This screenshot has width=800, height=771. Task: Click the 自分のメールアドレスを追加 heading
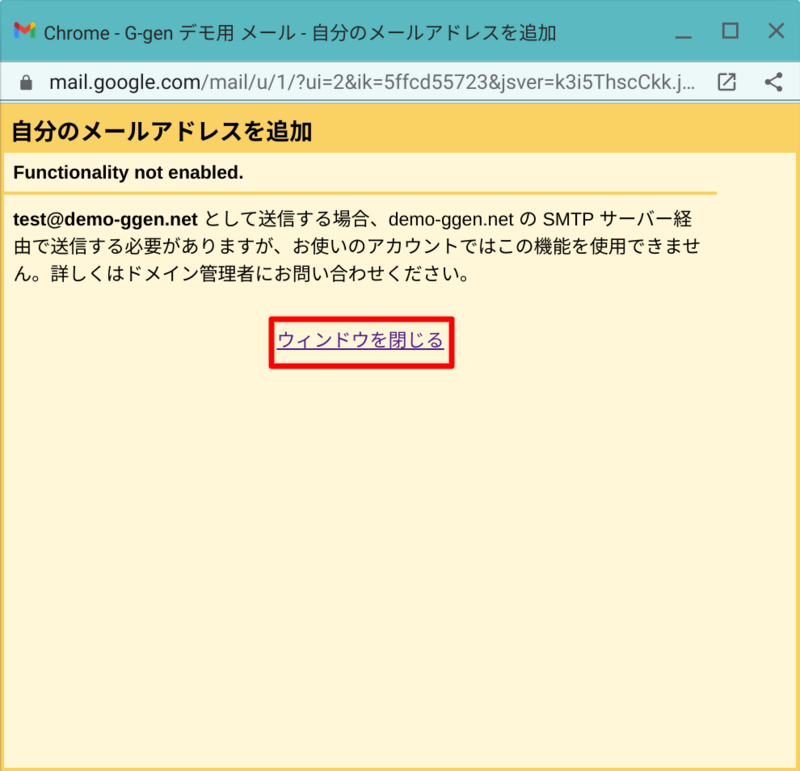pyautogui.click(x=161, y=132)
